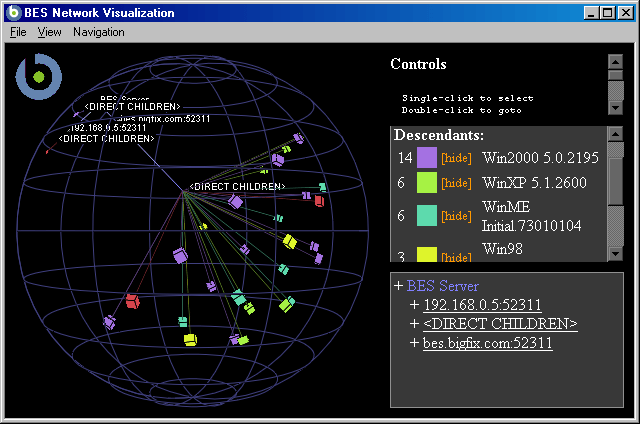Viewport: 640px width, 424px height.
Task: Select the purple node at far lower left
Action: [x=109, y=322]
